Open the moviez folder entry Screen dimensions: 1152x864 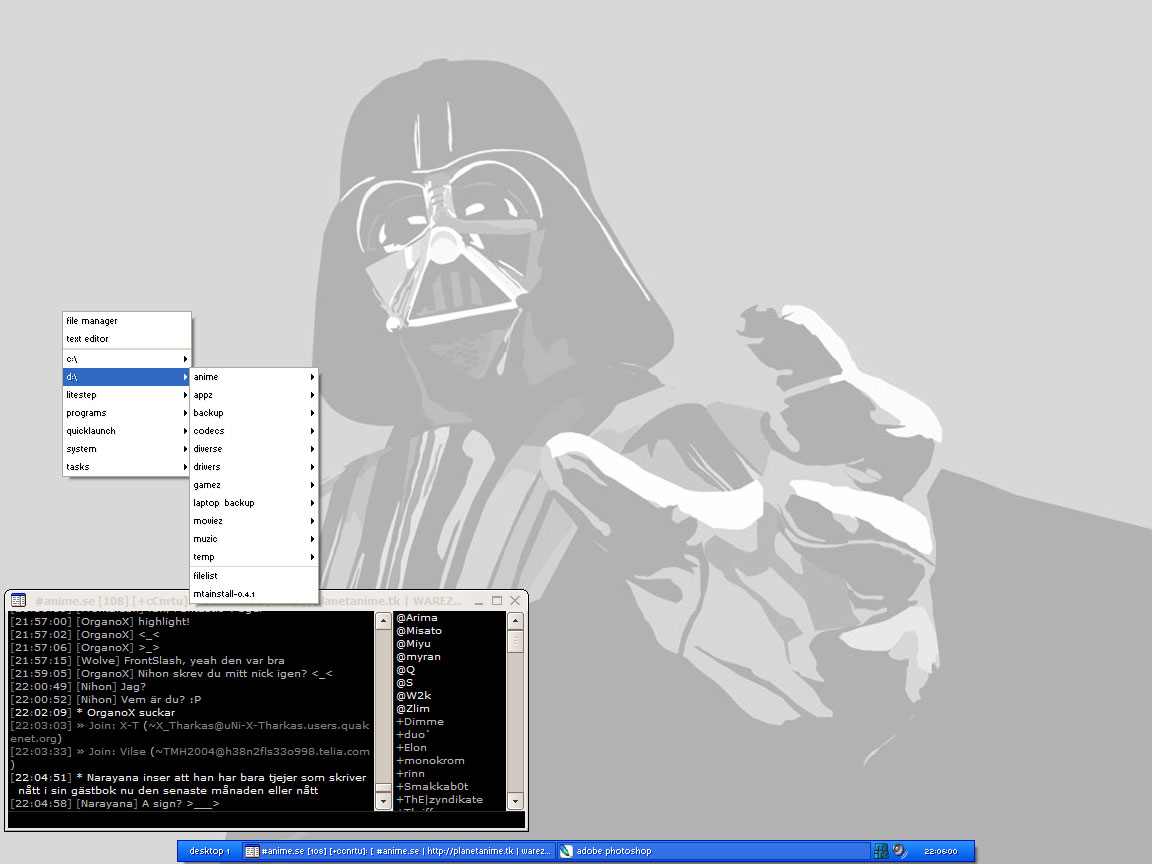click(x=253, y=521)
